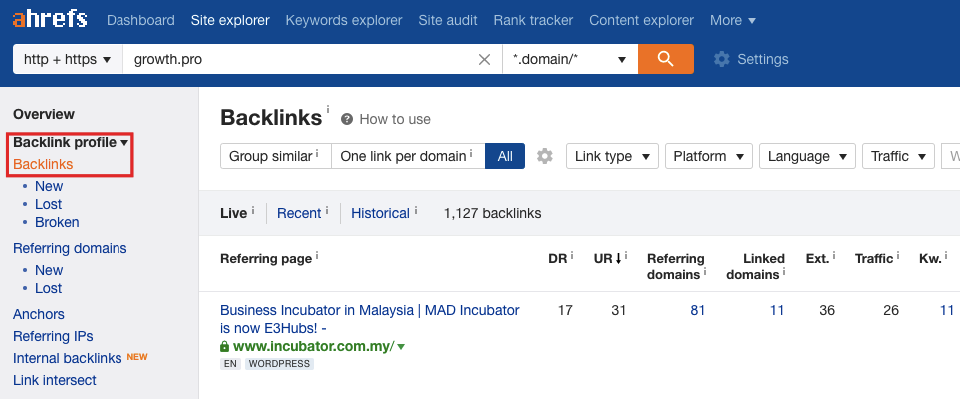Image resolution: width=960 pixels, height=399 pixels.
Task: Sort by the Ext. column header
Action: pos(817,259)
